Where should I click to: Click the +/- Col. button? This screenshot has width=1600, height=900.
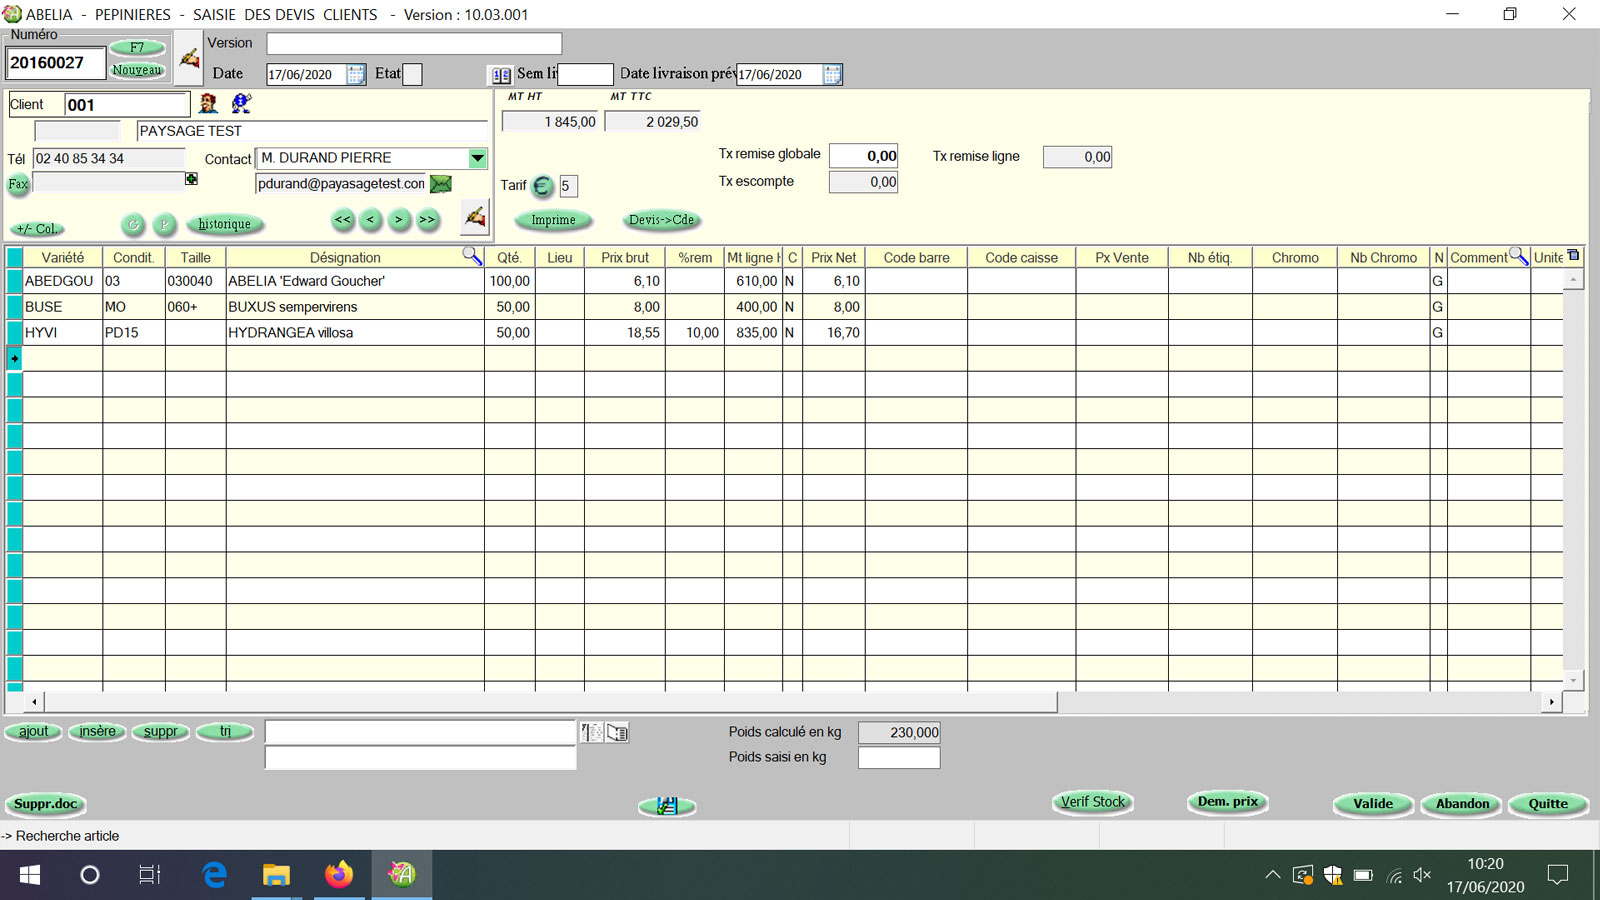[39, 229]
